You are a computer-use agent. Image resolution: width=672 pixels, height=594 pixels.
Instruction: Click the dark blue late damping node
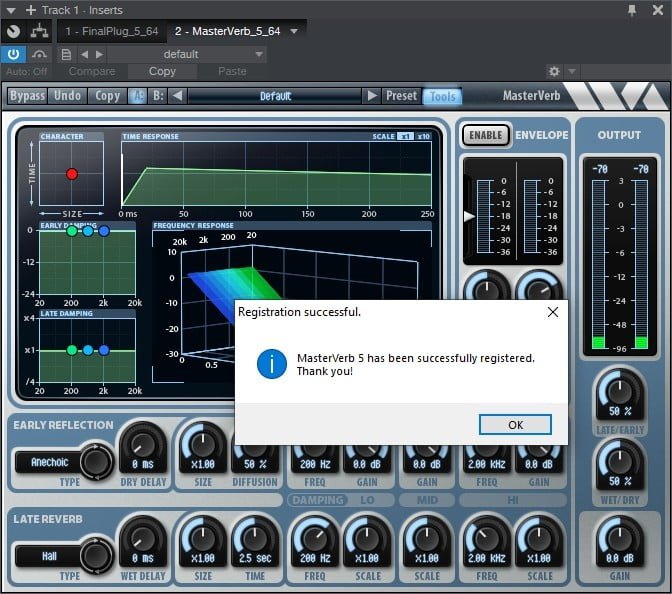(104, 350)
